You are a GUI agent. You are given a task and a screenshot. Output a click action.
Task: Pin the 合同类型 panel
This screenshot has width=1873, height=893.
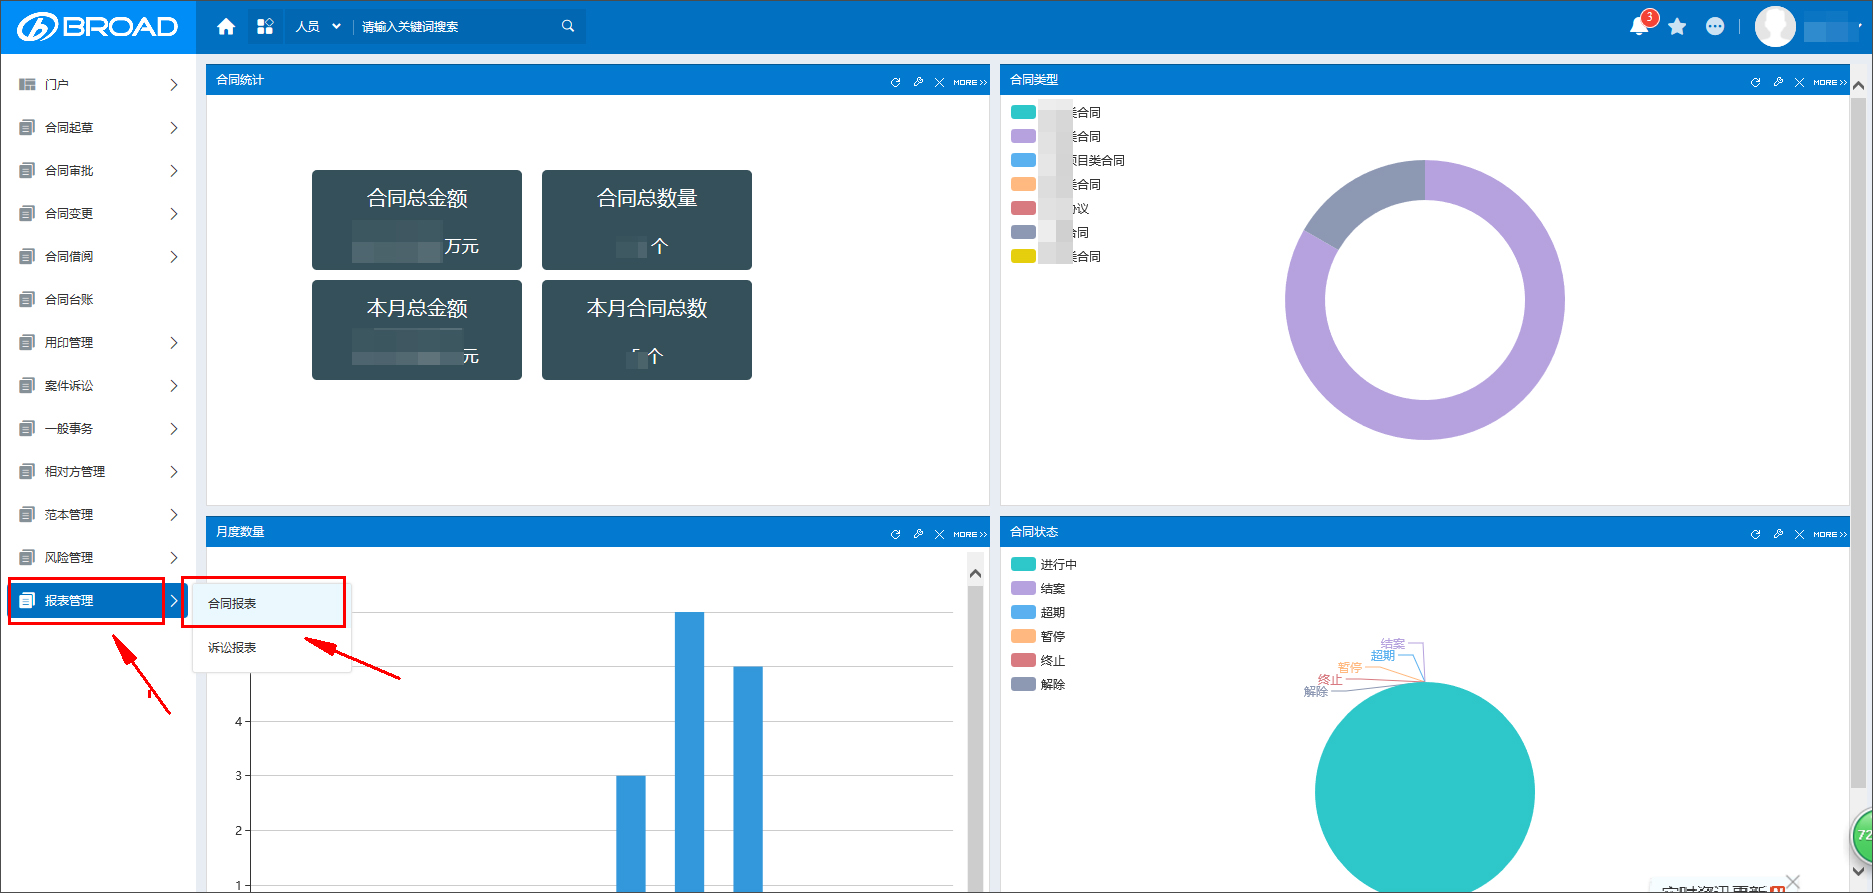[1778, 82]
